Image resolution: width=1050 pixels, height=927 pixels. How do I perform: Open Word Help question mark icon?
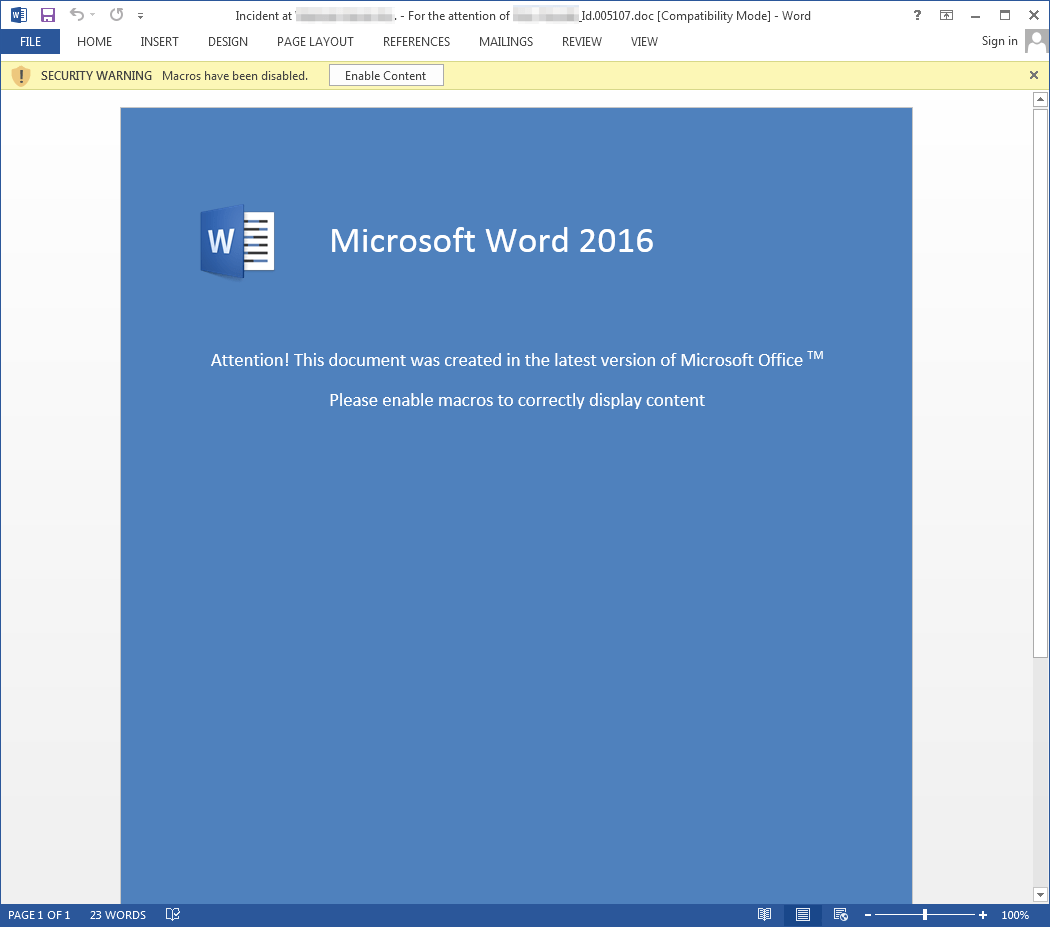917,15
